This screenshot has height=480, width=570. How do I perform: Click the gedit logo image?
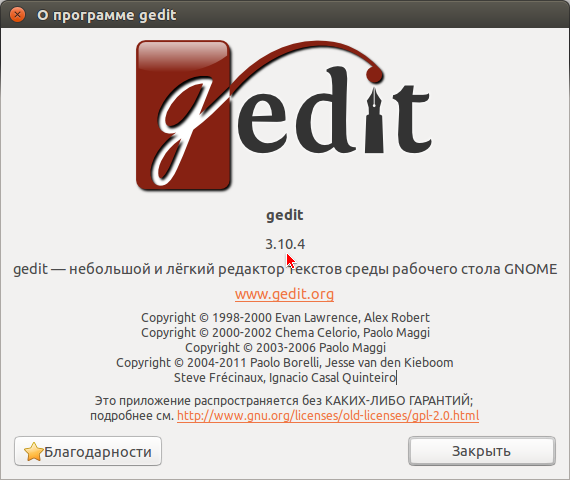point(284,115)
